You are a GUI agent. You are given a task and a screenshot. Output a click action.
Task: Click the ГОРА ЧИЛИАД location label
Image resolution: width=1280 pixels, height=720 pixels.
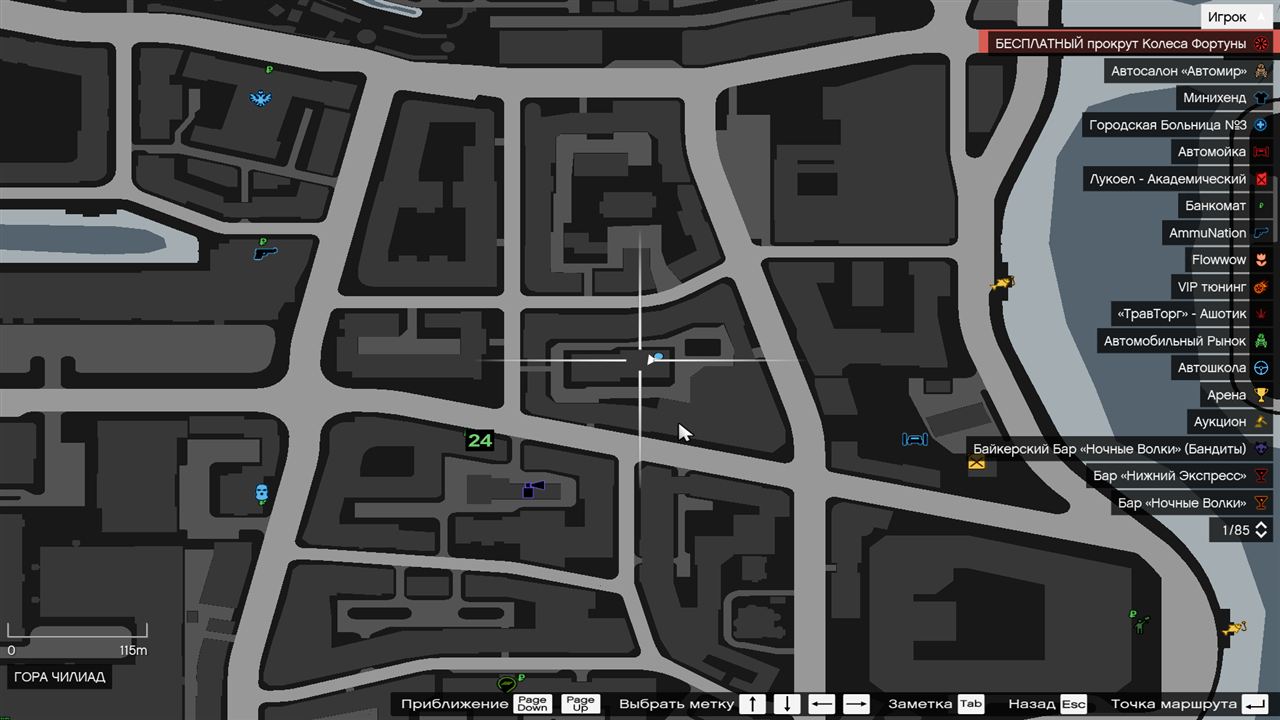tap(60, 677)
